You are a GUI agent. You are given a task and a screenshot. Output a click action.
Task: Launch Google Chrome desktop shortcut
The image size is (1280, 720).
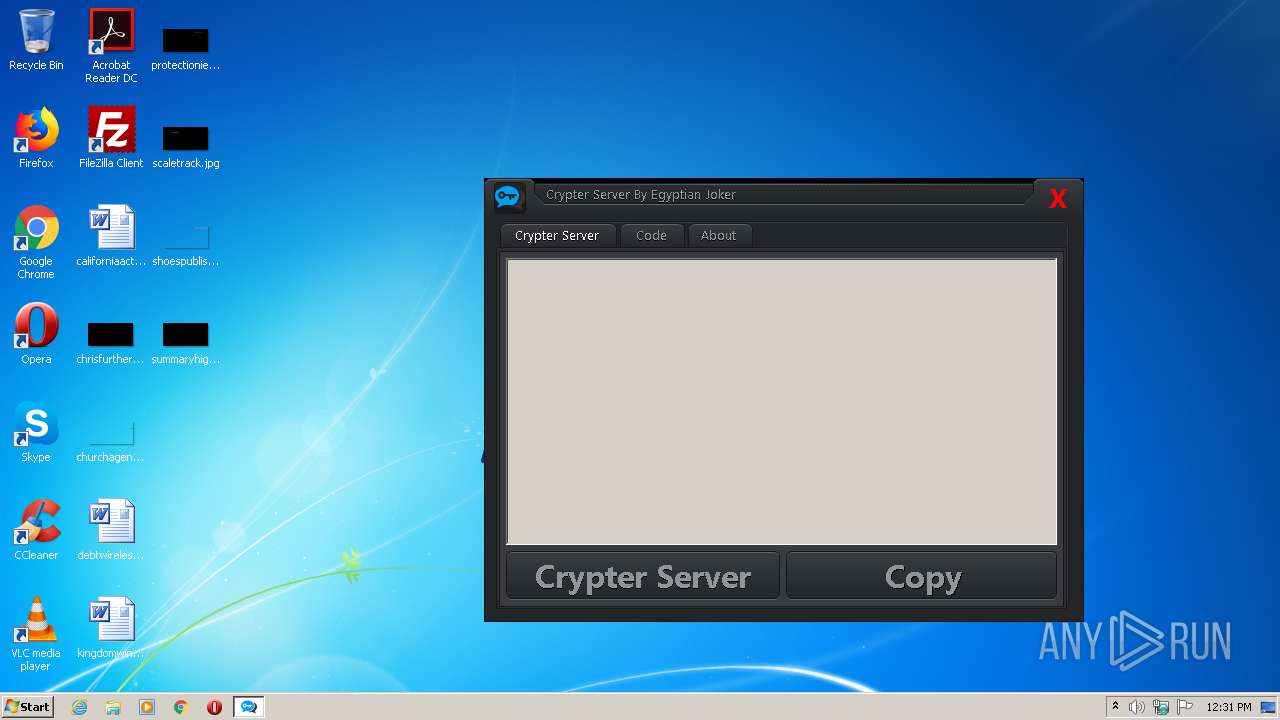pos(36,243)
